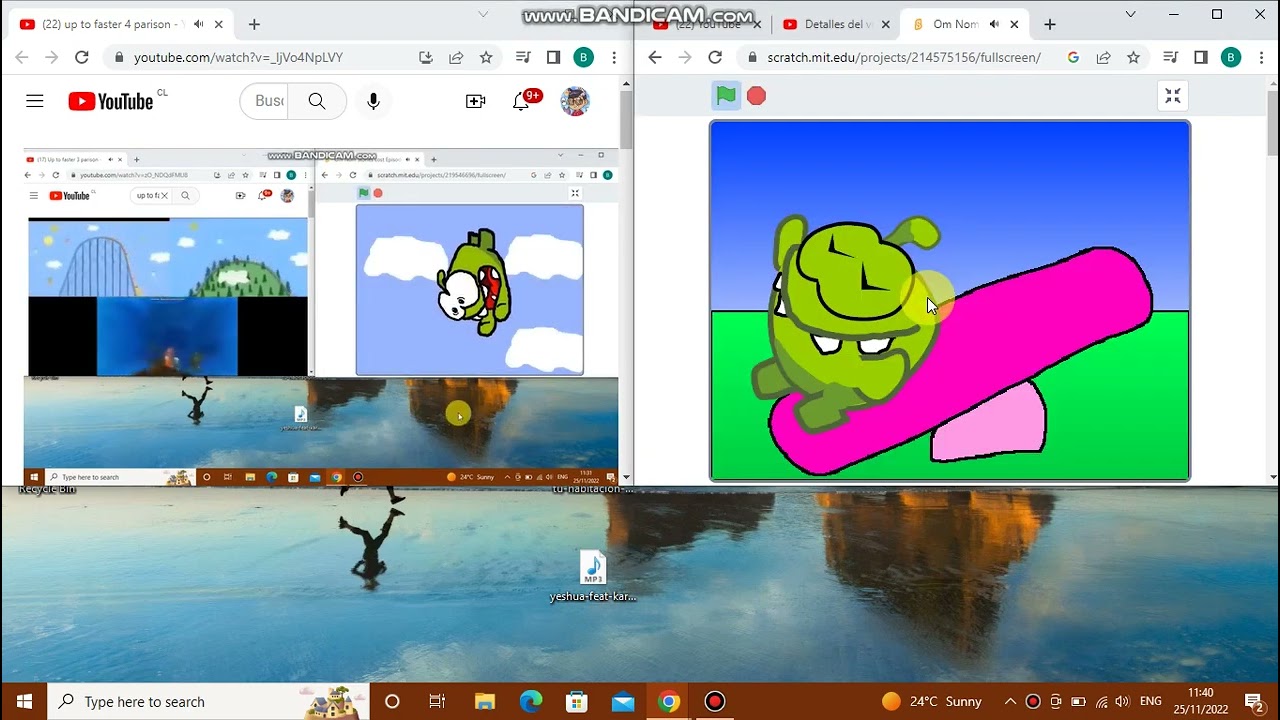Viewport: 1280px width, 720px height.
Task: Click the scratch.mit.edu address bar URL
Action: click(904, 57)
